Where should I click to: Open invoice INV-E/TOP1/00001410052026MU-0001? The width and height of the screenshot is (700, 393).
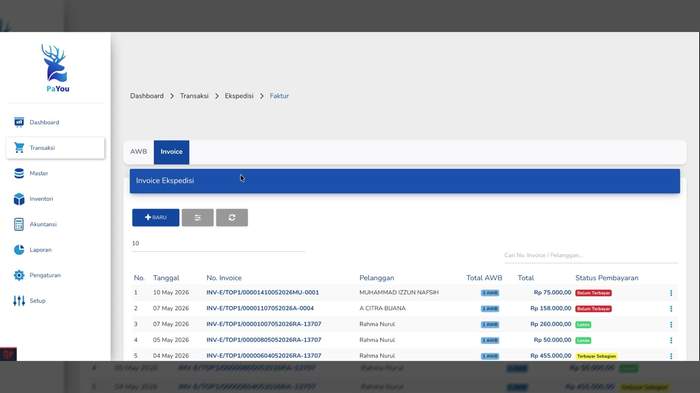tap(262, 293)
